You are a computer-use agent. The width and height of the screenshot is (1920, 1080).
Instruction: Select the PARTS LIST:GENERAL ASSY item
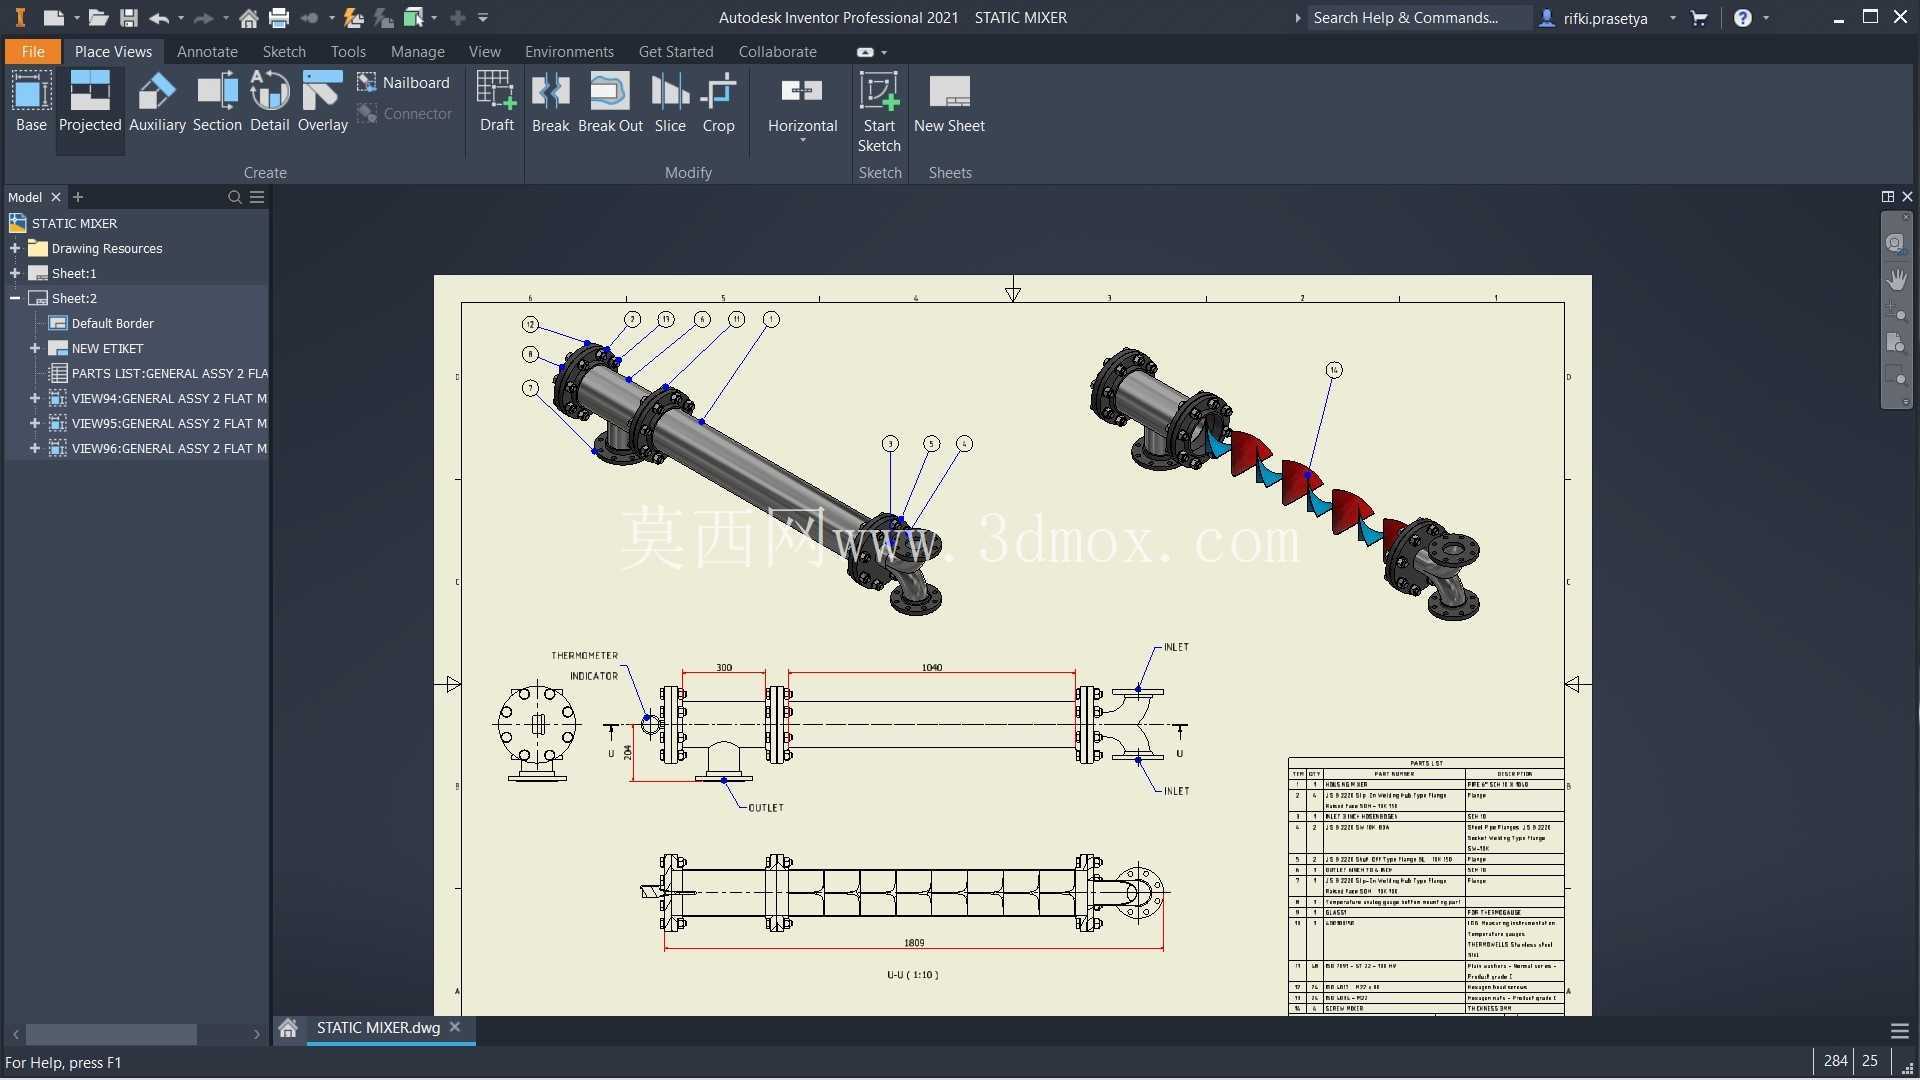pyautogui.click(x=160, y=373)
